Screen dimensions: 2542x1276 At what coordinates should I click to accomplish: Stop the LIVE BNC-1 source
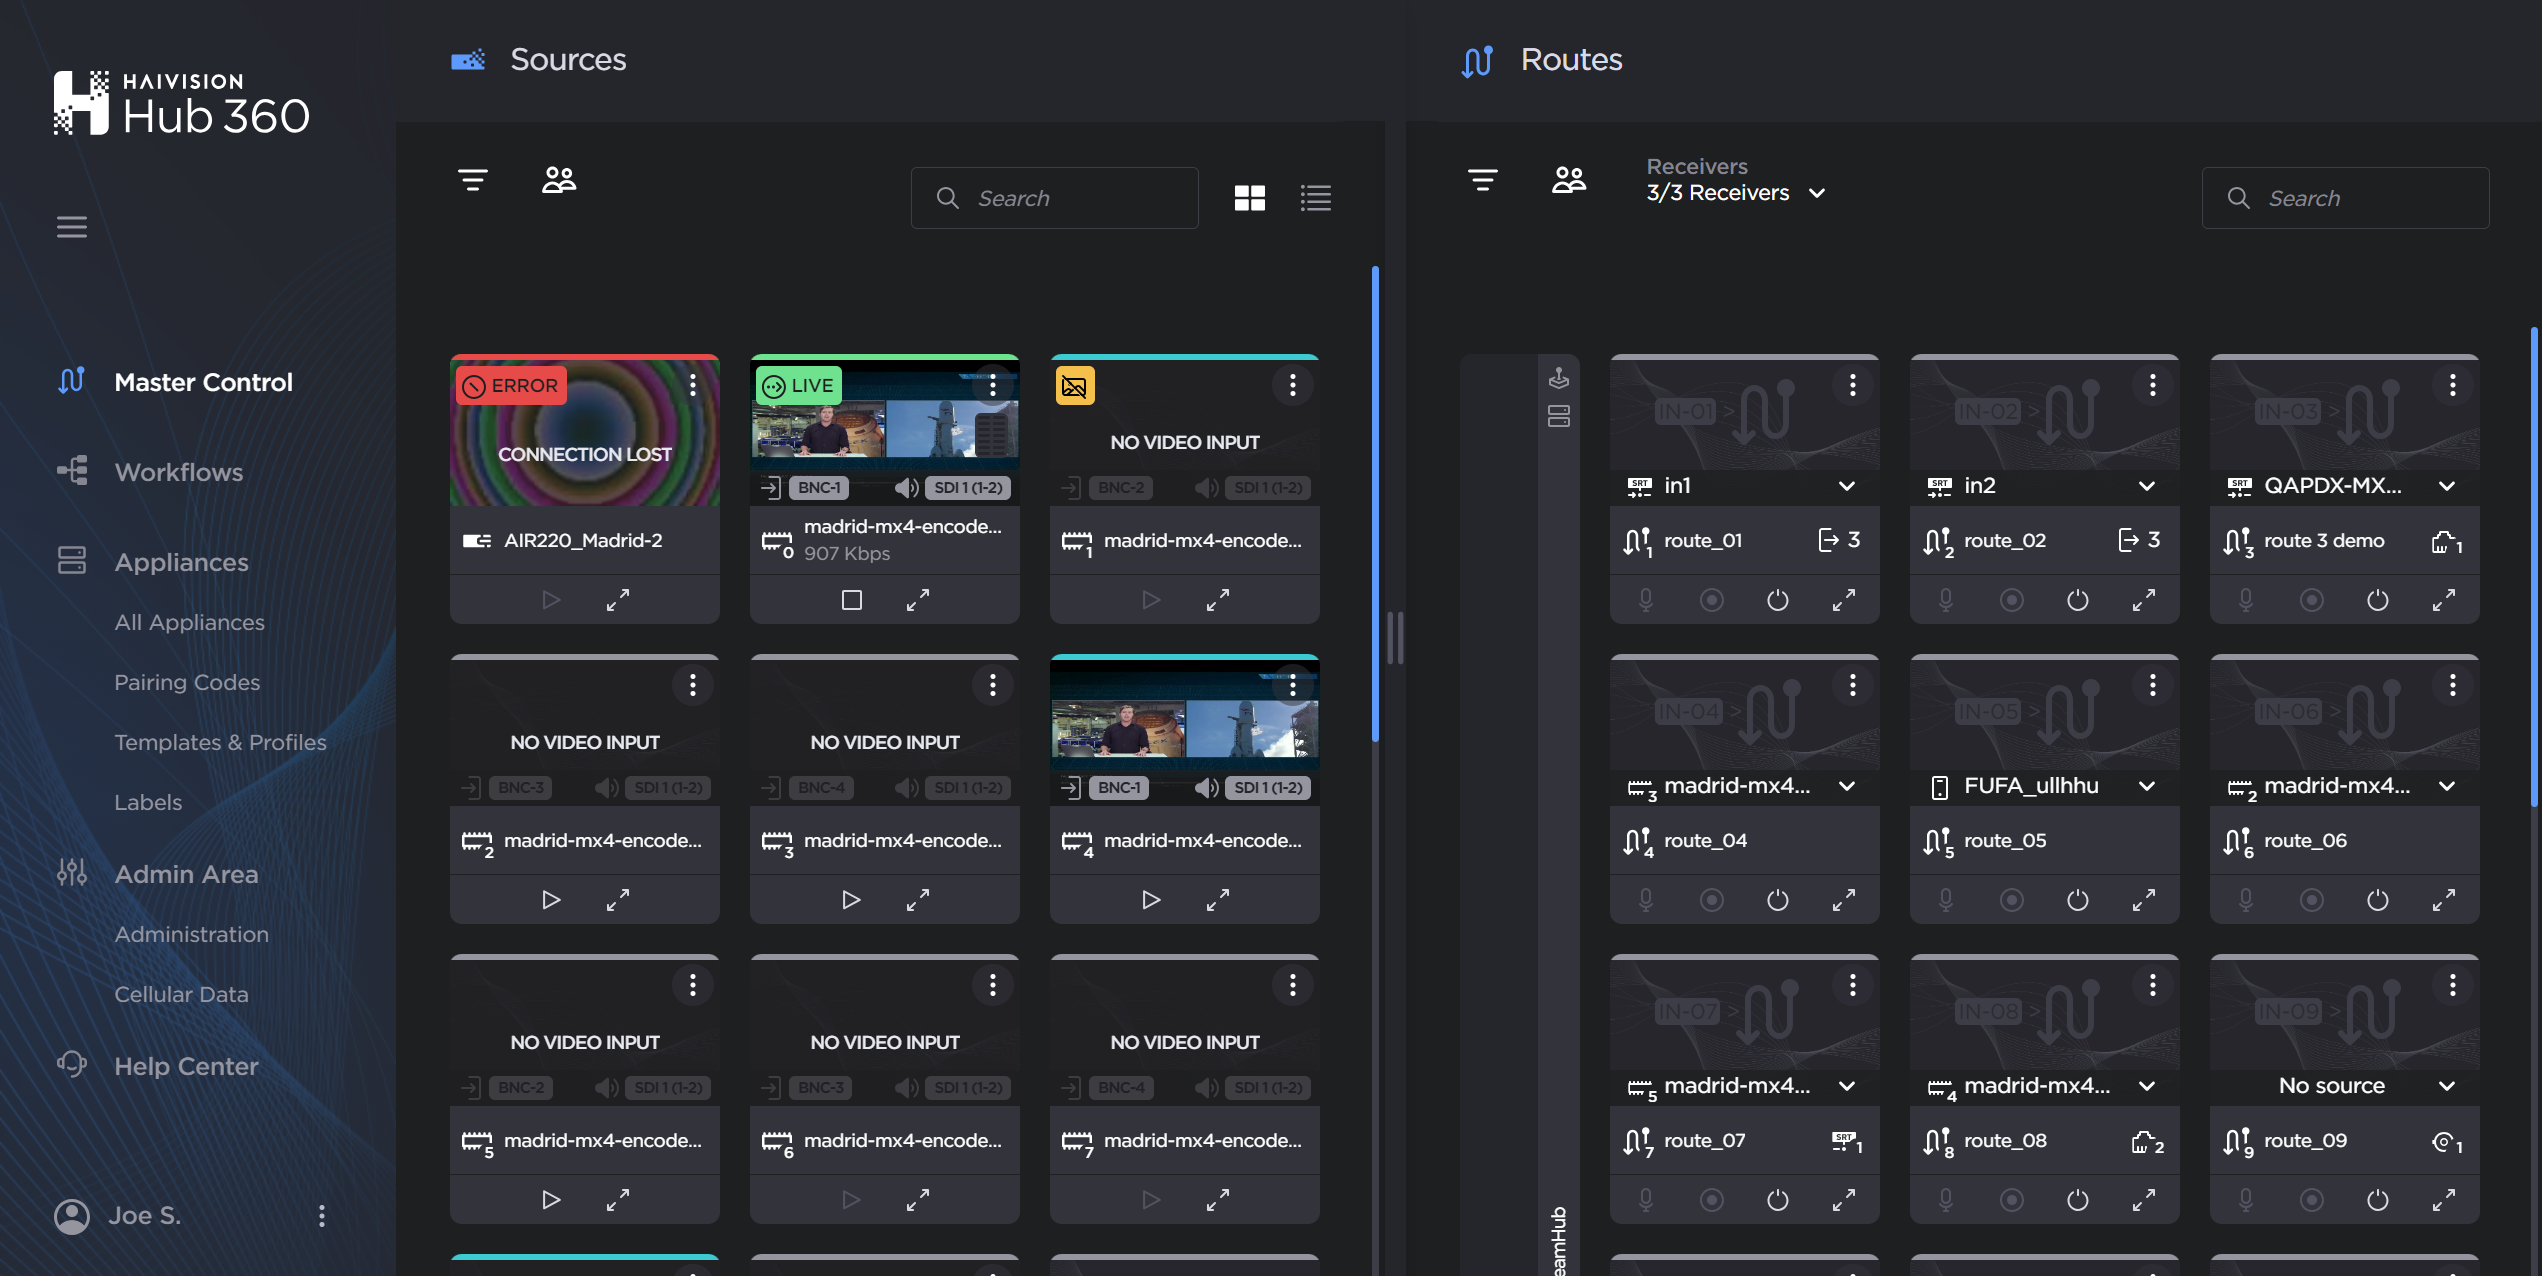[x=851, y=599]
